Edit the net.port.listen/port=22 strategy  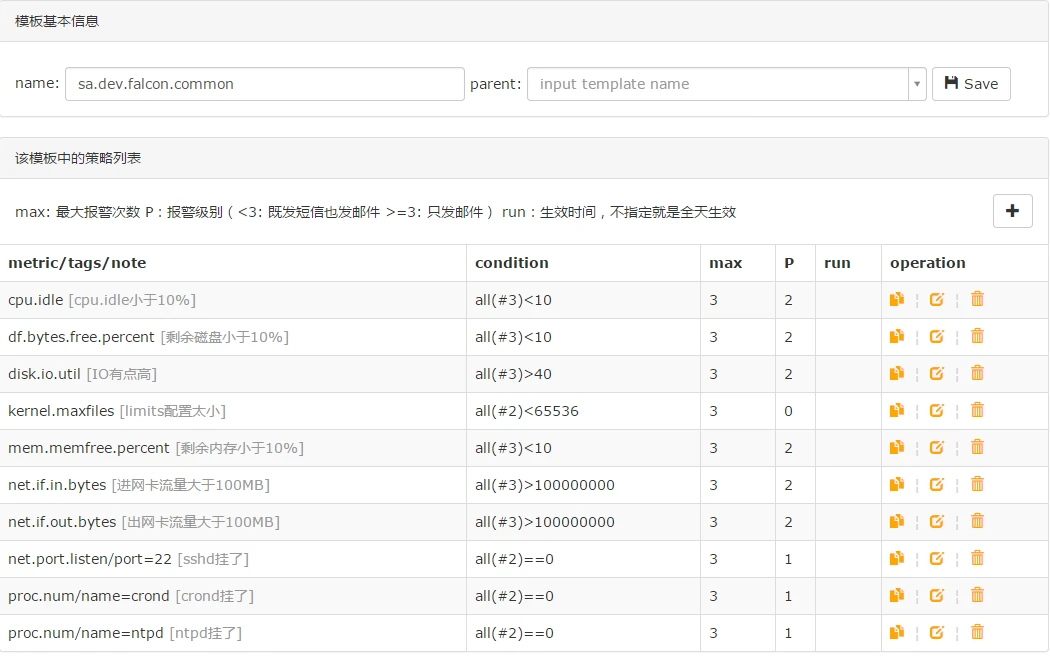click(937, 558)
